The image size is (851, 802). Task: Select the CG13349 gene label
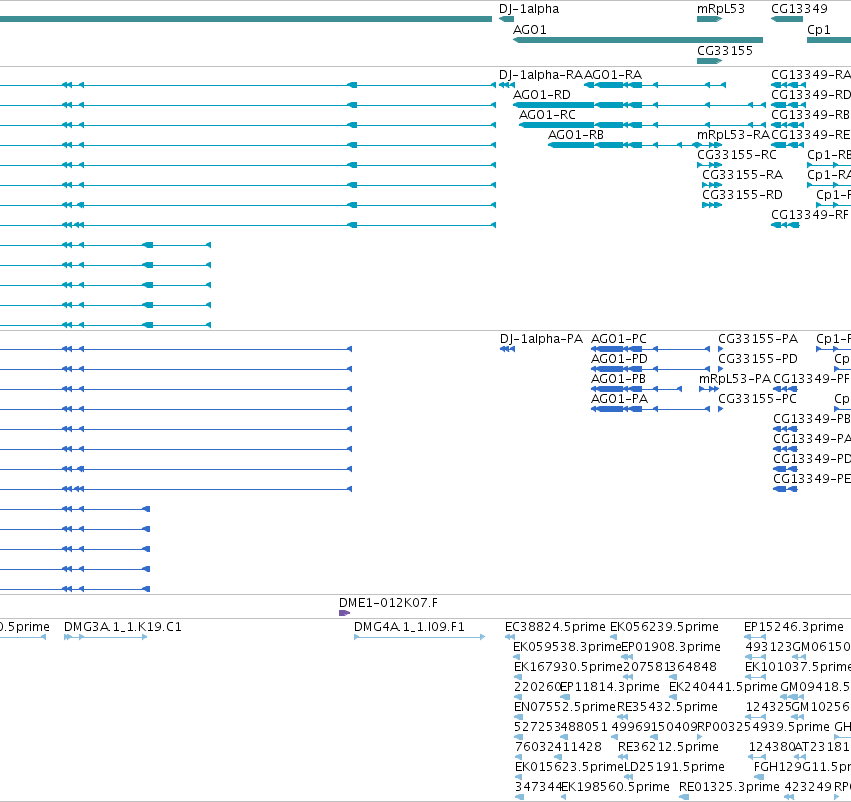[799, 9]
